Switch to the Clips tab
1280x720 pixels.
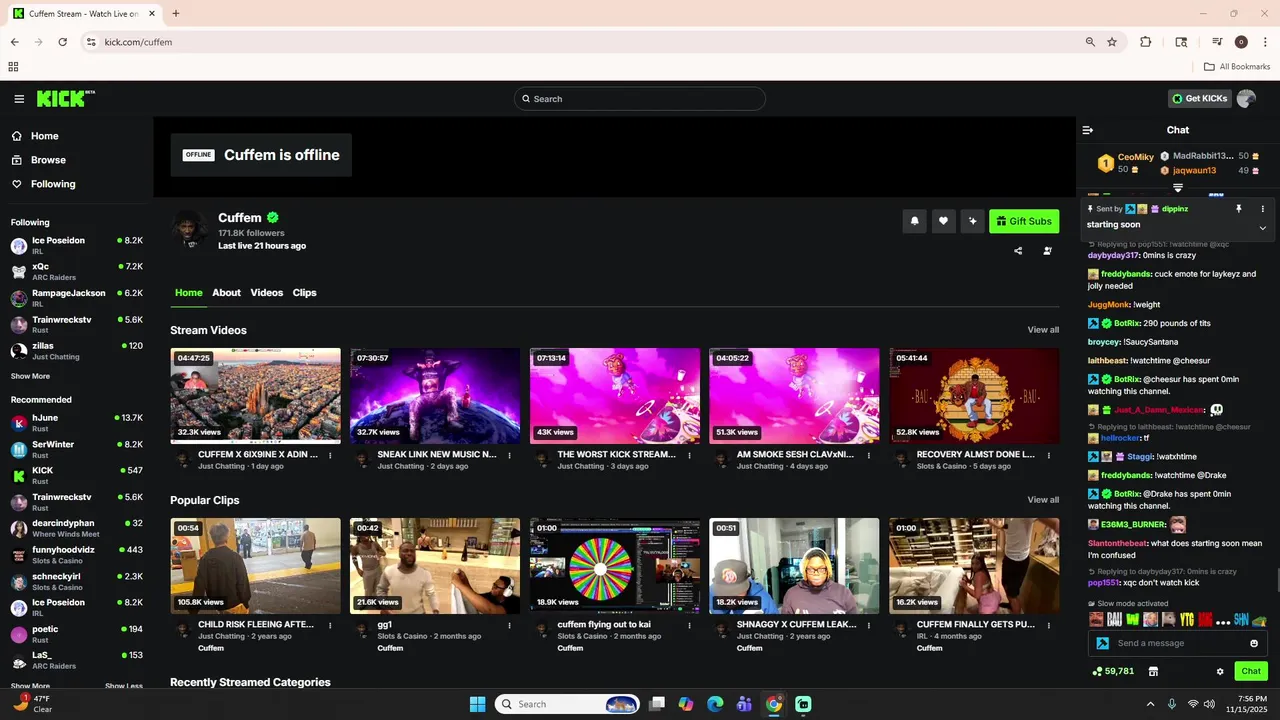pos(305,293)
